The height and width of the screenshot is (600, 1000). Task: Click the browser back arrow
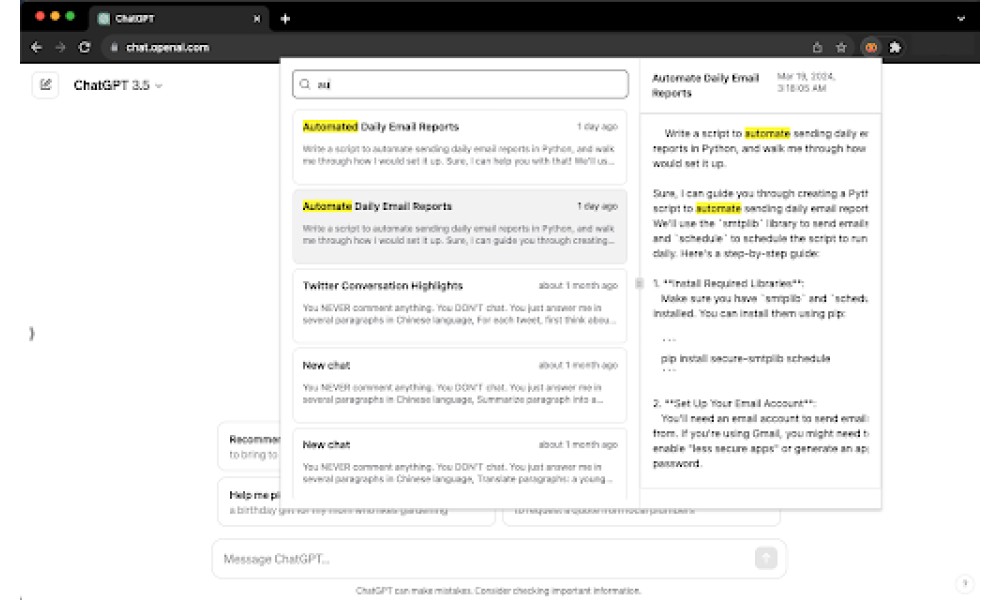[x=36, y=47]
